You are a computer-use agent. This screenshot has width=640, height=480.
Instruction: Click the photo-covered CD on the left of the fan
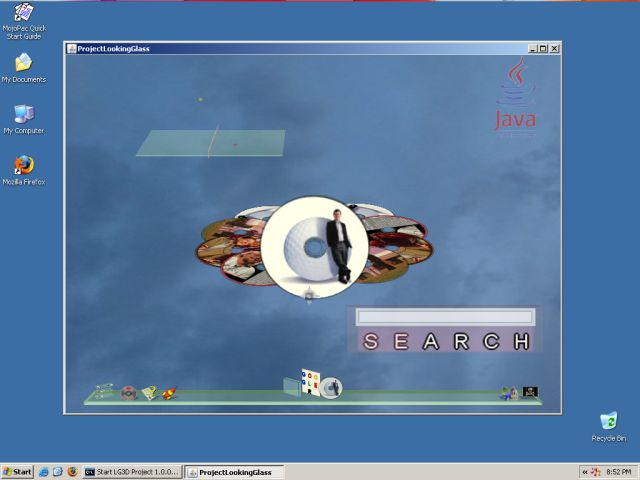pos(229,250)
